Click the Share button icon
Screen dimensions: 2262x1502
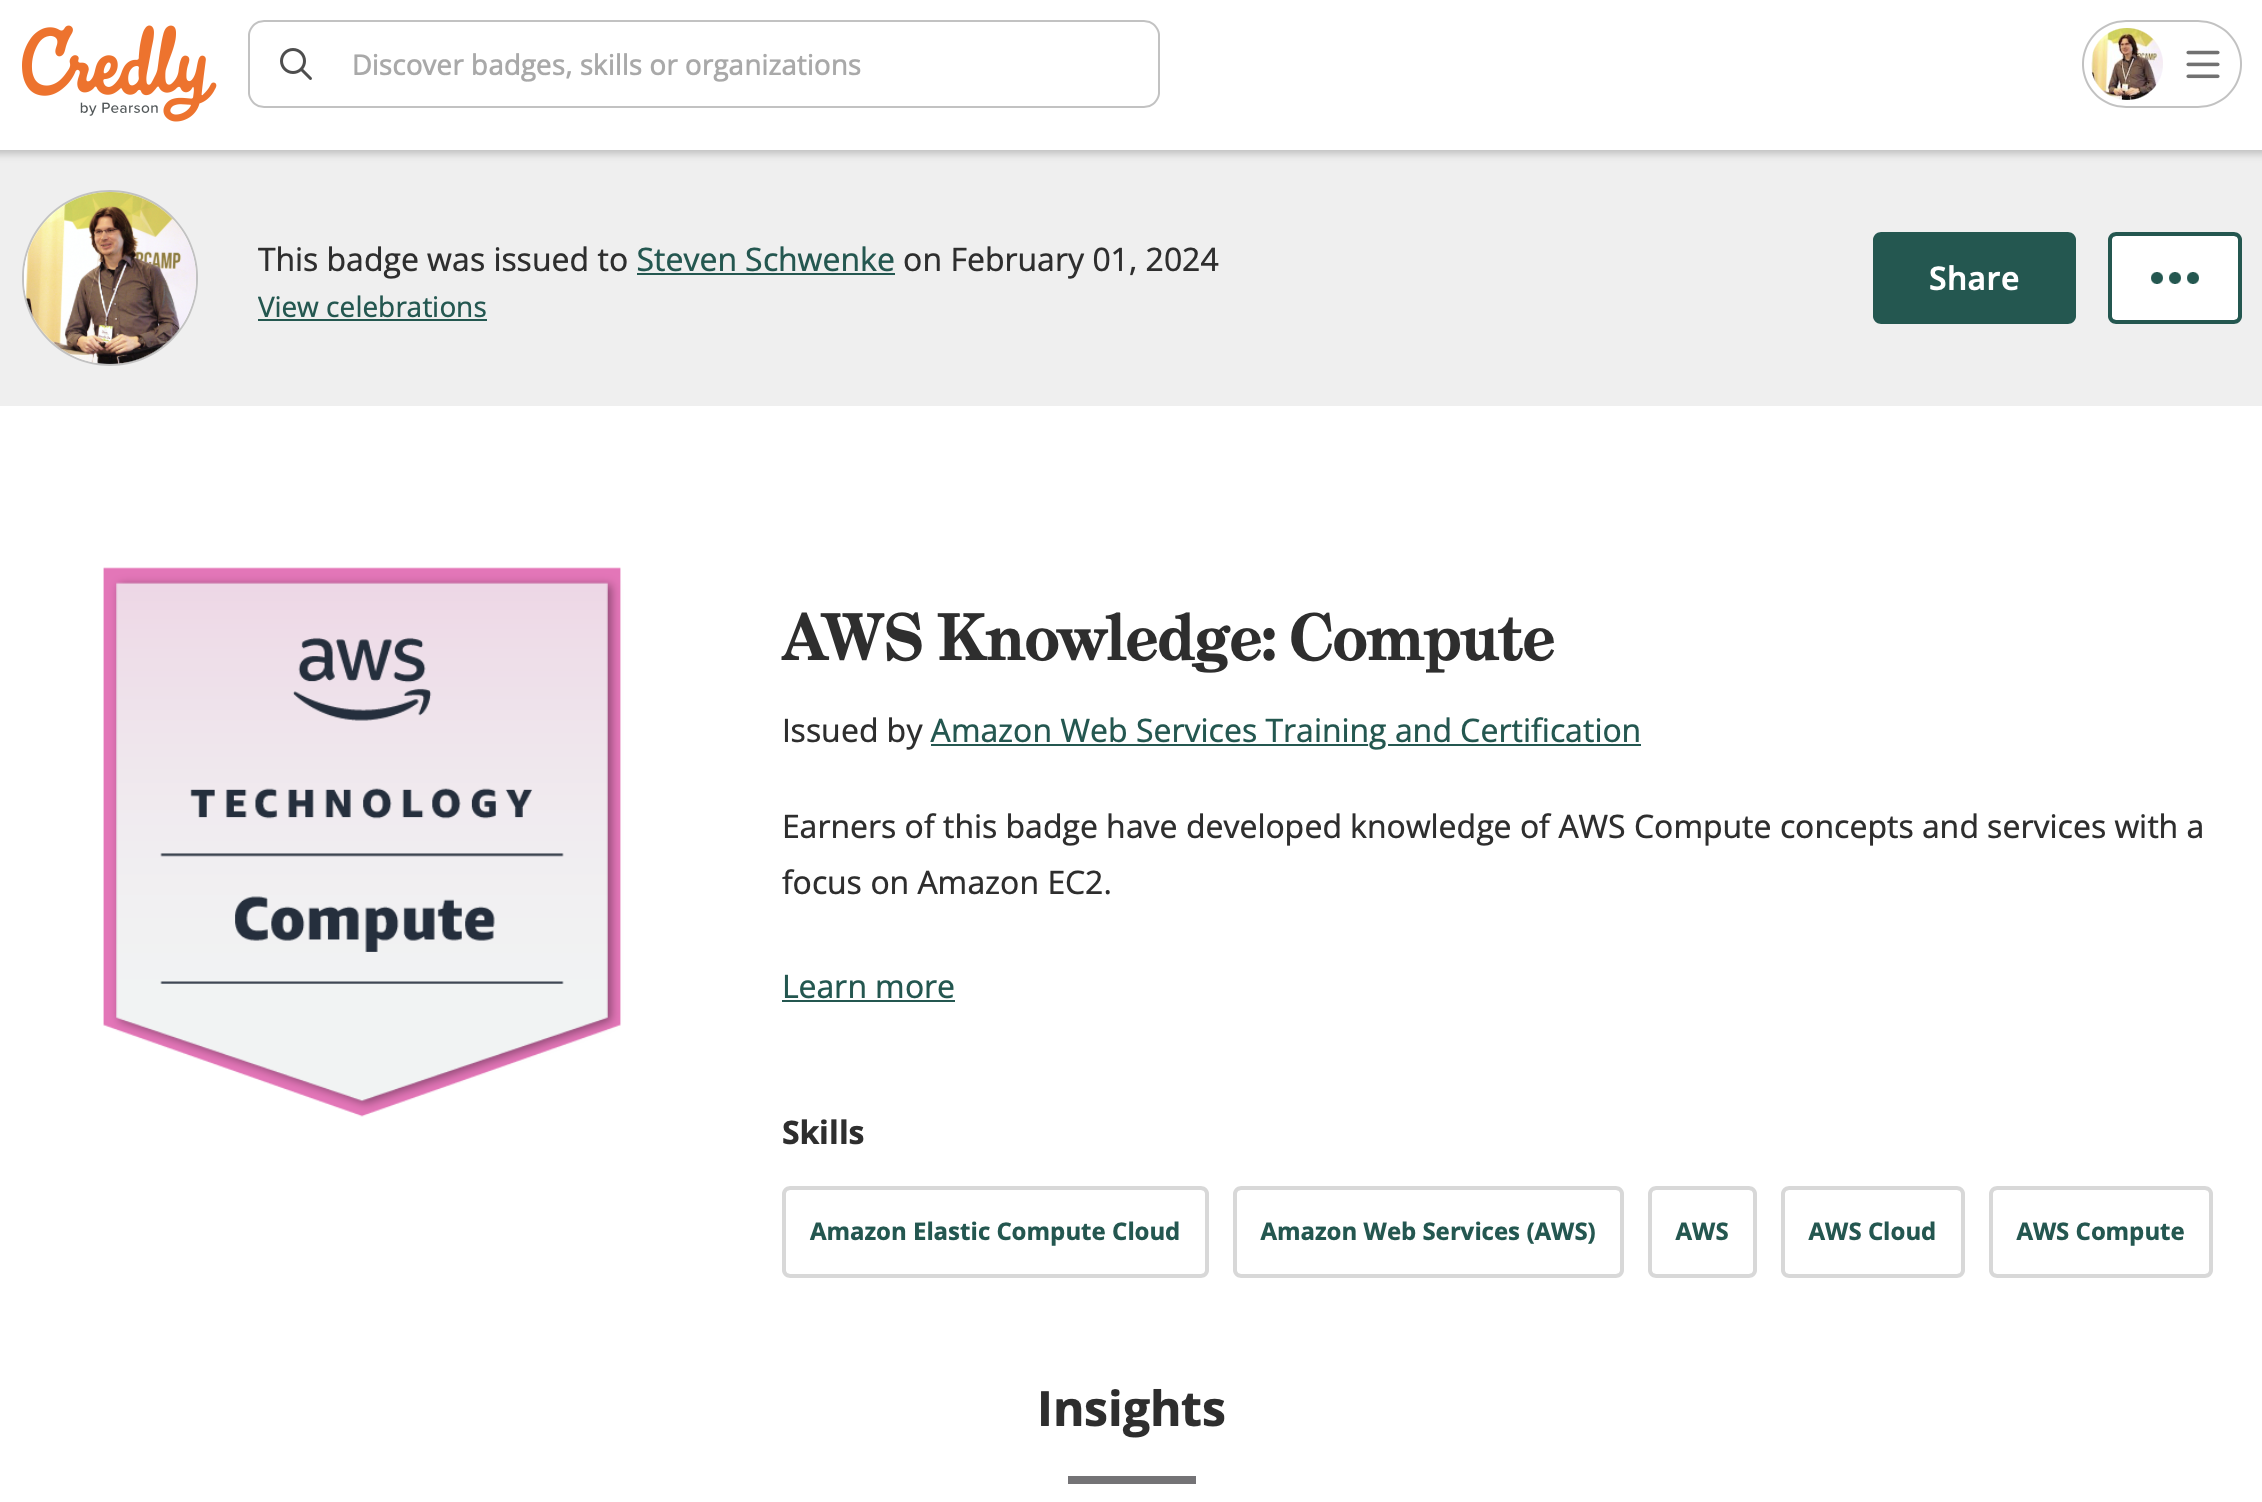pyautogui.click(x=1974, y=277)
